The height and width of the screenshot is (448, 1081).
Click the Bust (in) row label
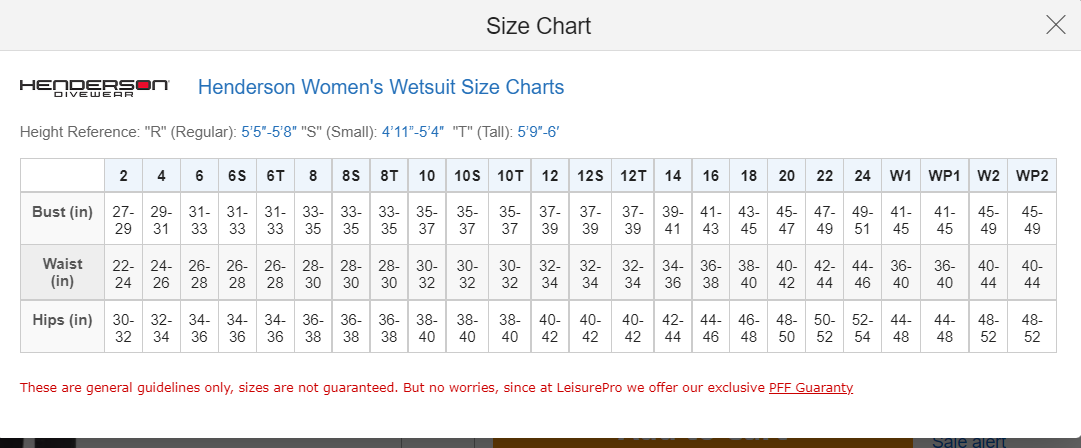[62, 212]
